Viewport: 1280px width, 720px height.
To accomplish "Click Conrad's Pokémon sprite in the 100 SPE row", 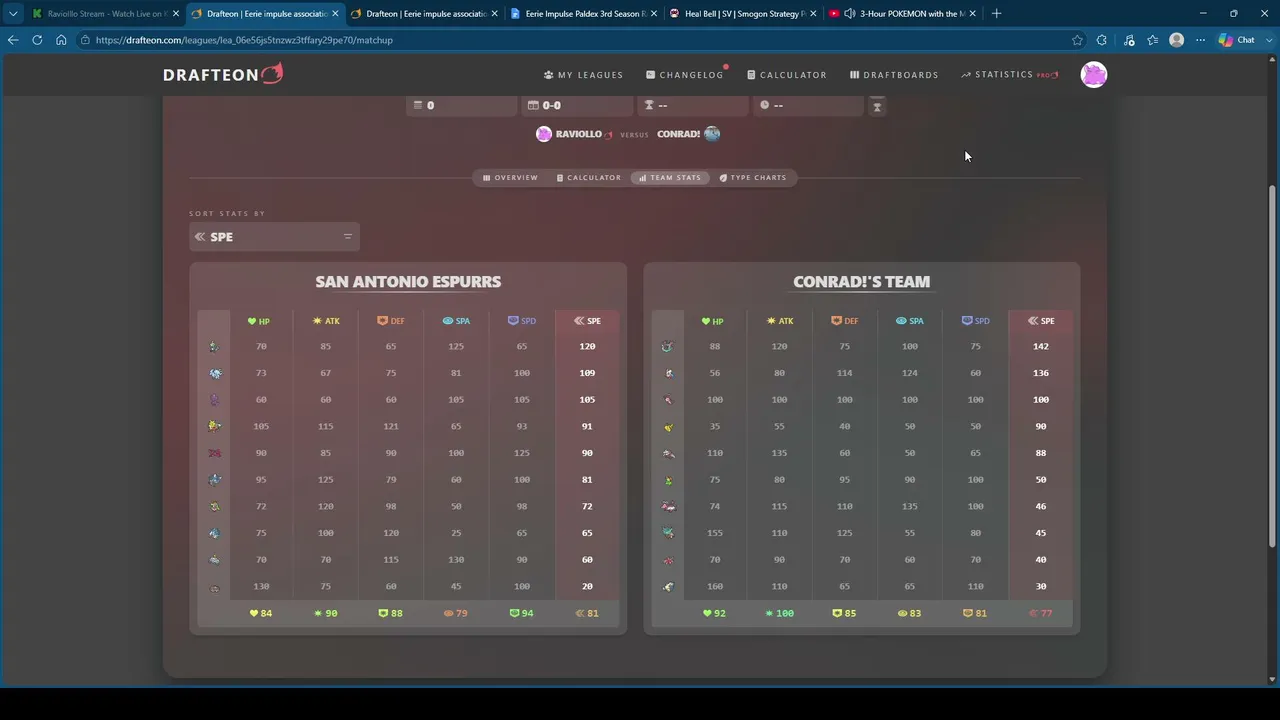I will click(668, 400).
